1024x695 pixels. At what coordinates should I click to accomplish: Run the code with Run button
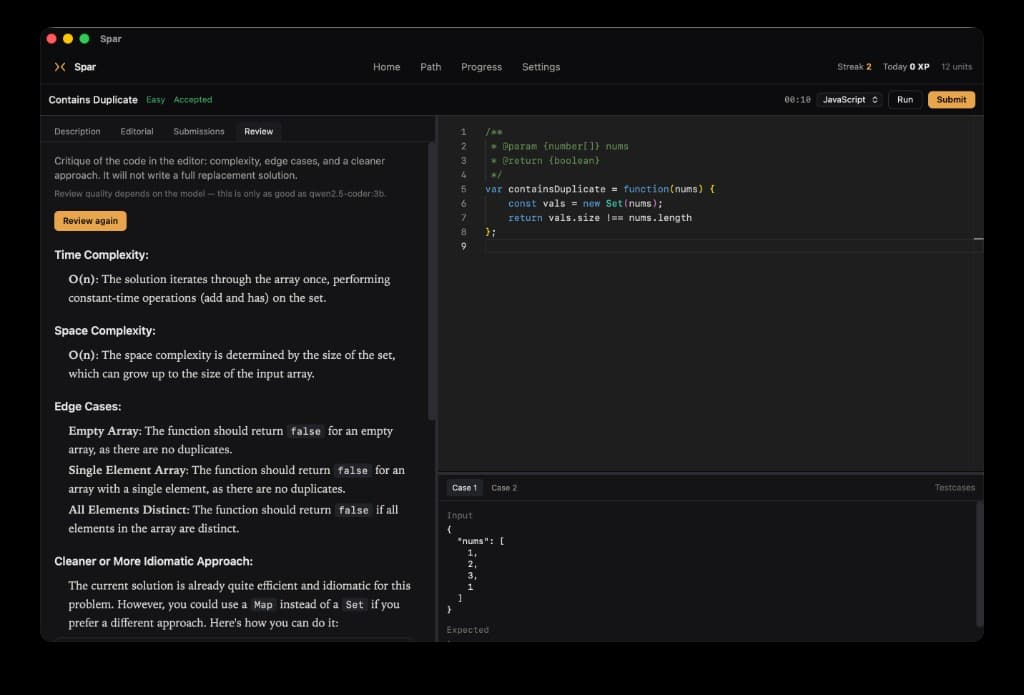pos(904,99)
